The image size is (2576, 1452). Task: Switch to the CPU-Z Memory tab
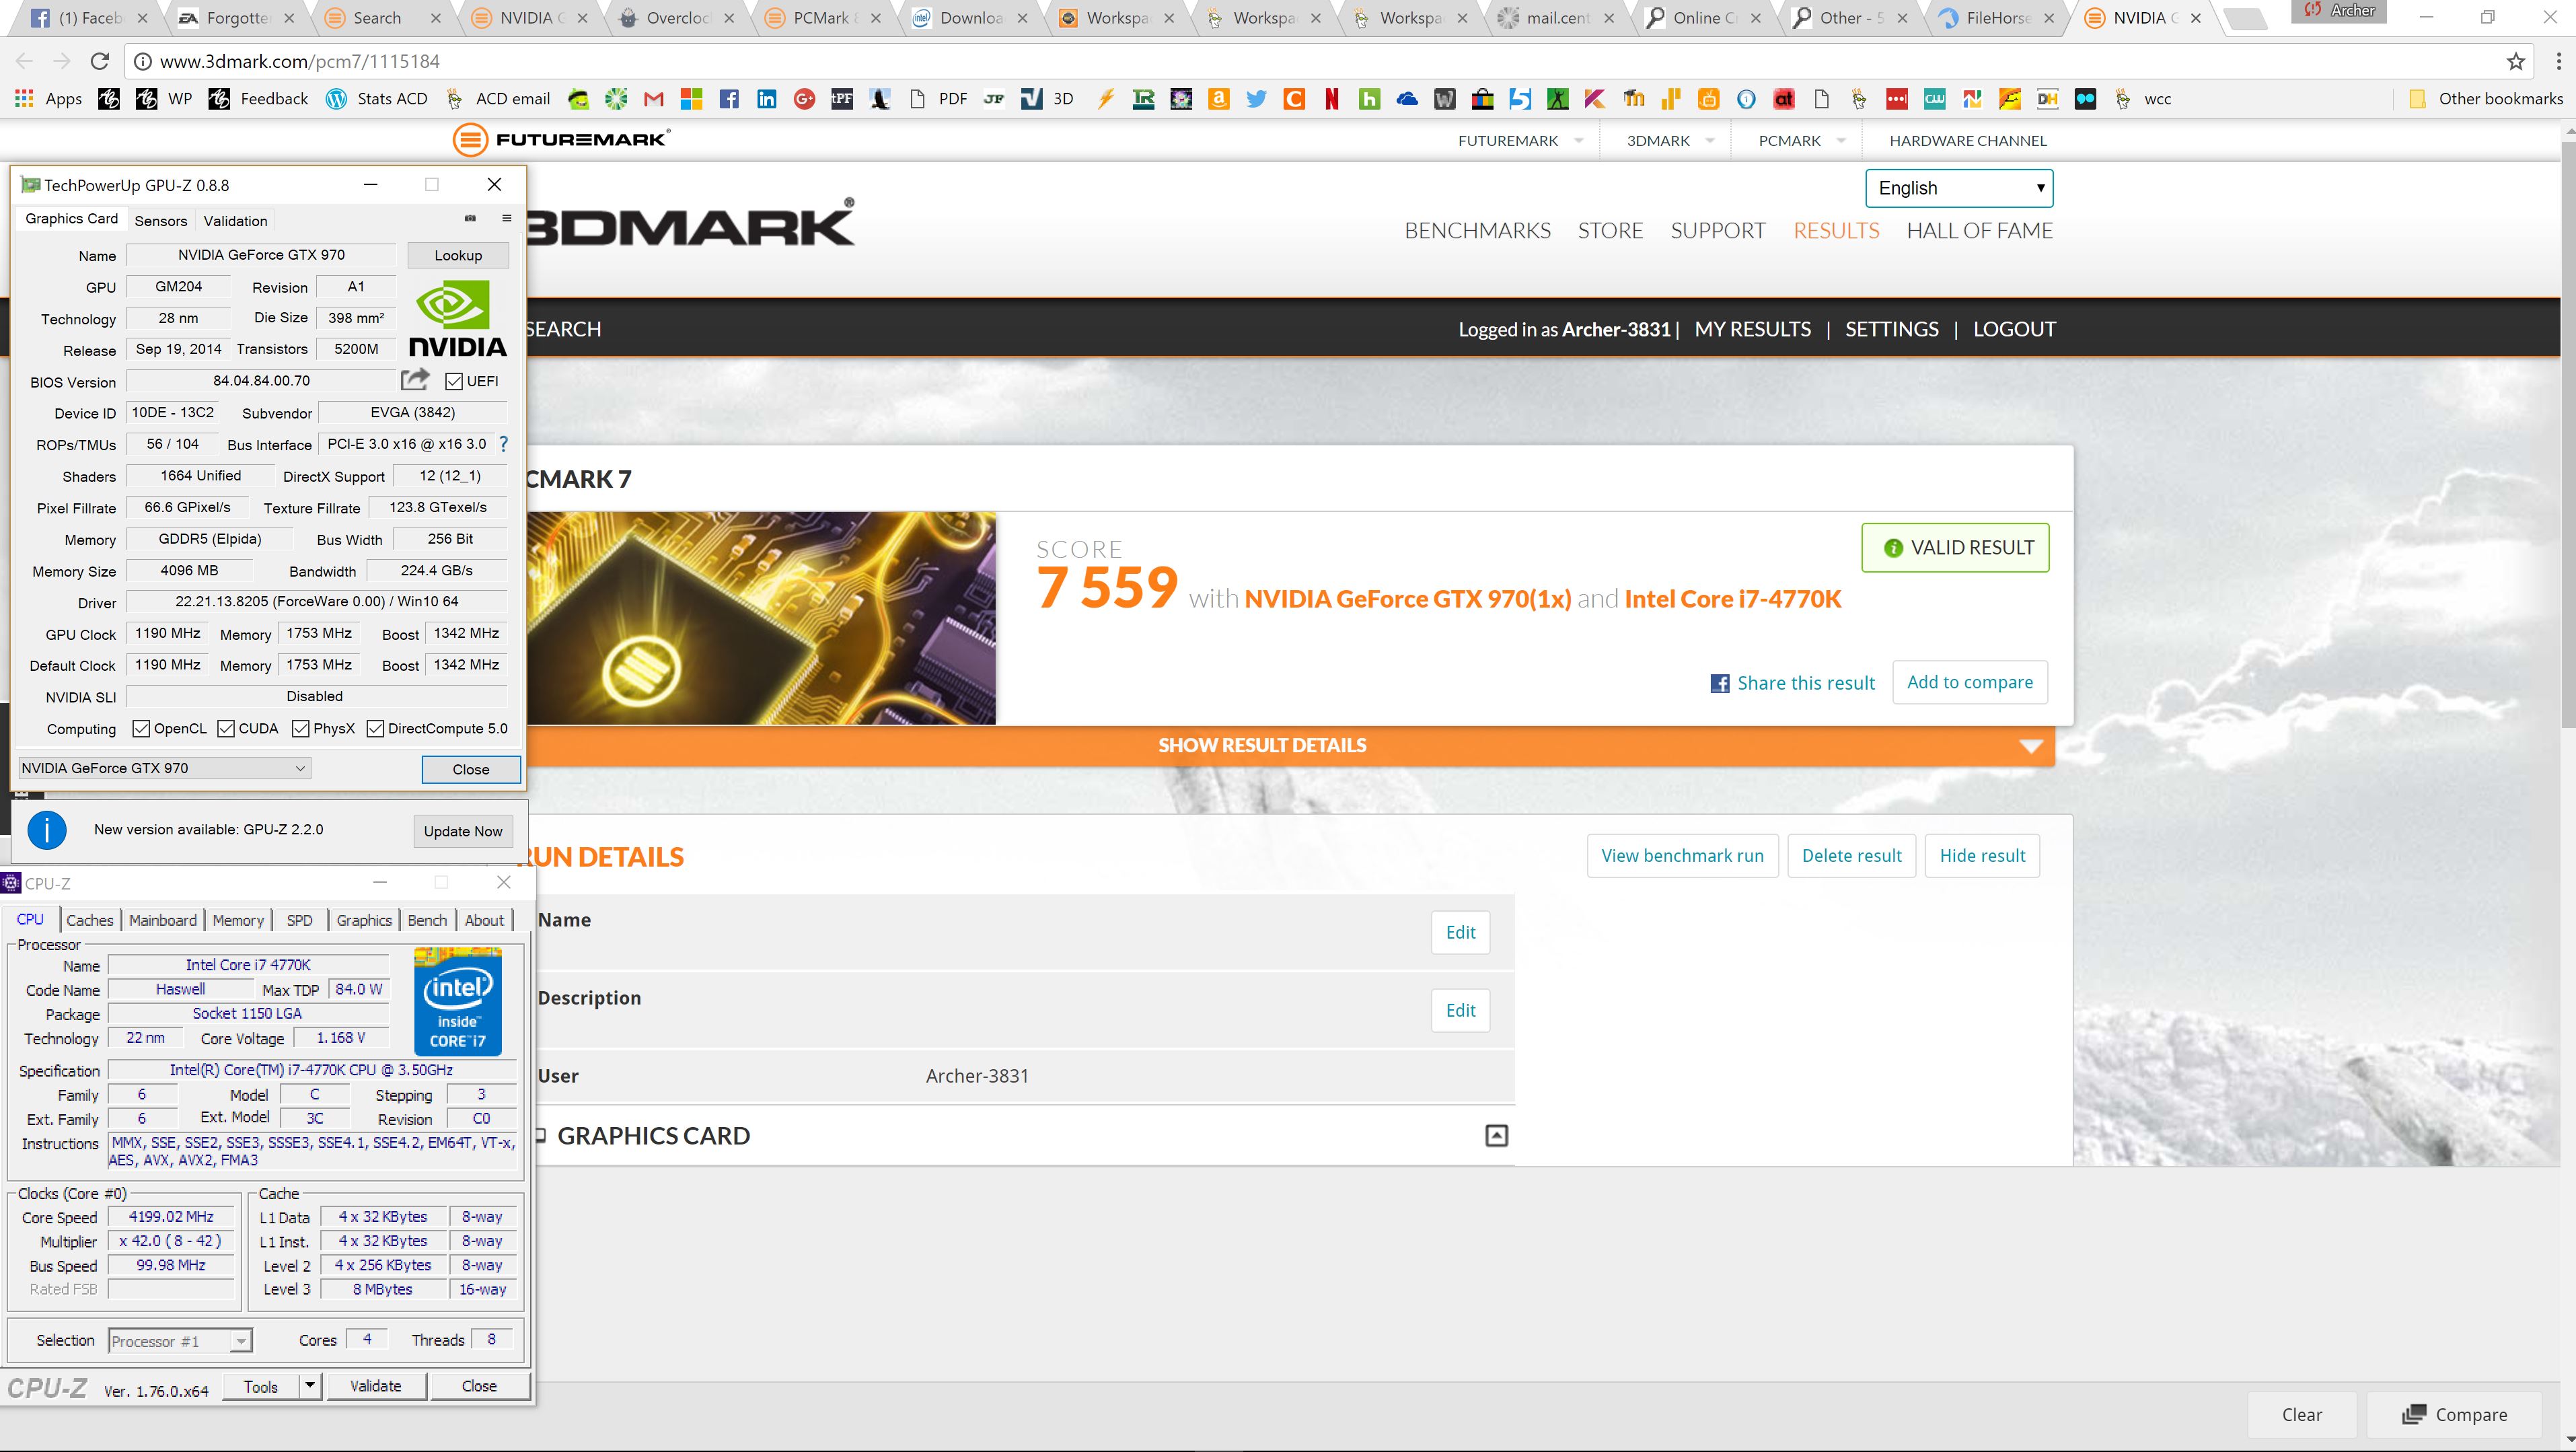[x=238, y=920]
